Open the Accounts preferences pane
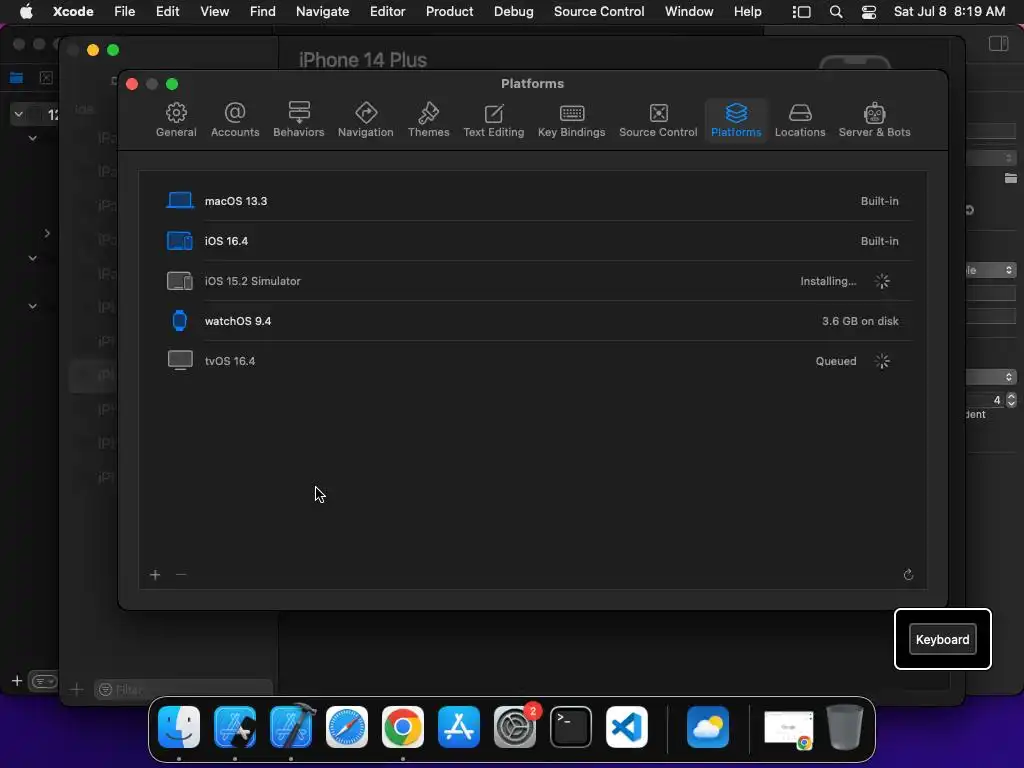 pos(235,120)
